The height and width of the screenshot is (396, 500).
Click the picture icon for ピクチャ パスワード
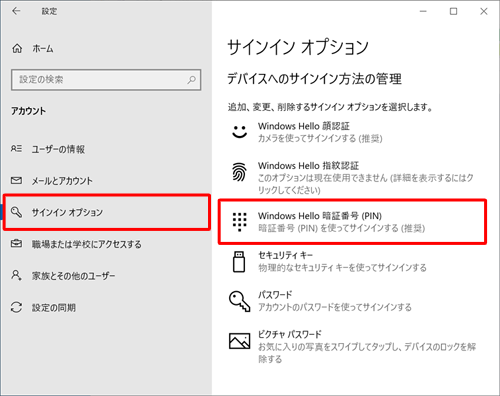tap(239, 340)
